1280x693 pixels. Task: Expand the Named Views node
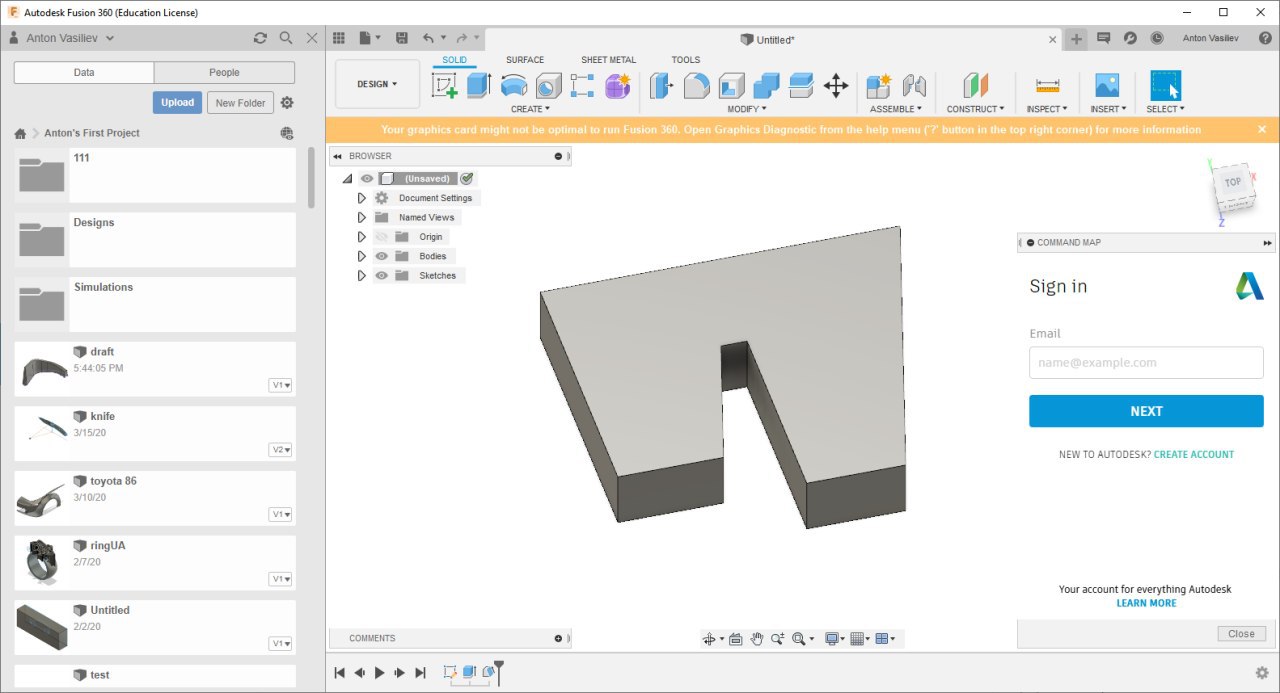[362, 217]
